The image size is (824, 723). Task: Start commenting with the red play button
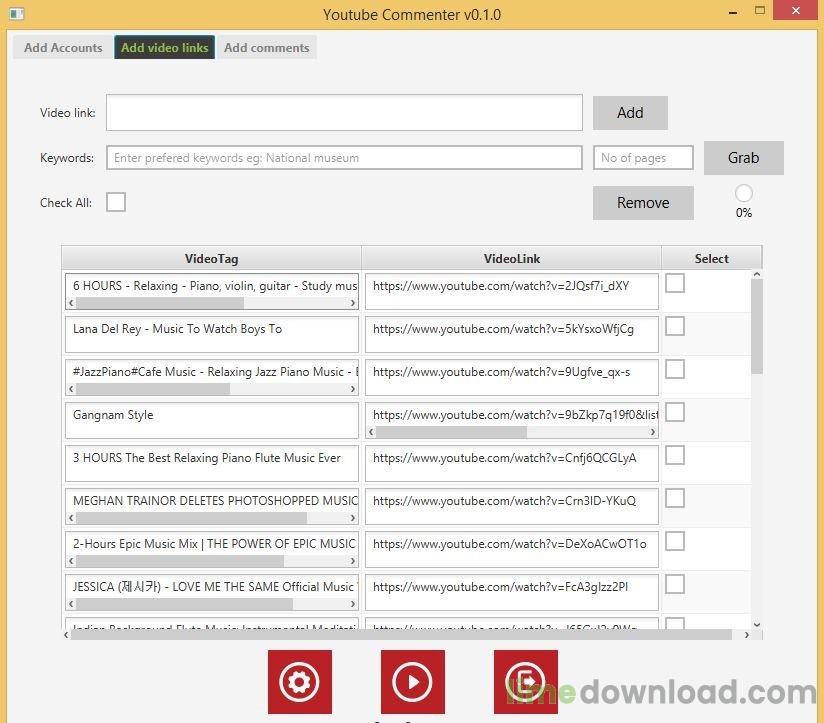click(x=413, y=681)
